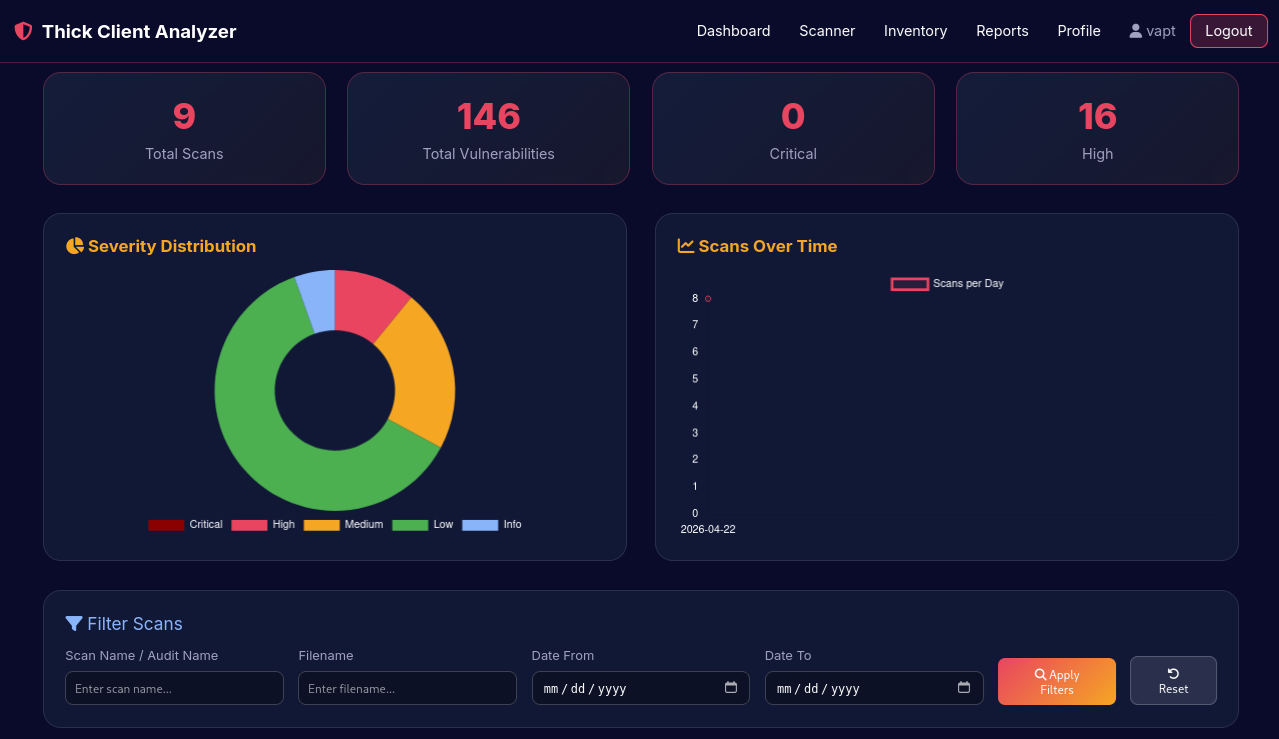Click the Total Scans stat card
The height and width of the screenshot is (739, 1279).
pos(184,128)
